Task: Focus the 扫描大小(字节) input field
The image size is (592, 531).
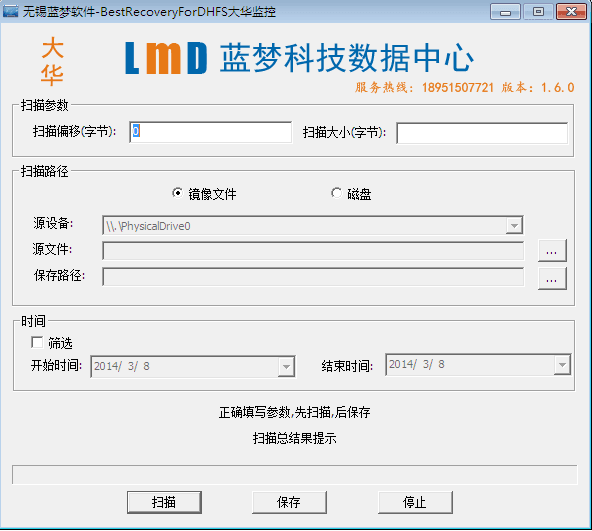Action: point(482,133)
